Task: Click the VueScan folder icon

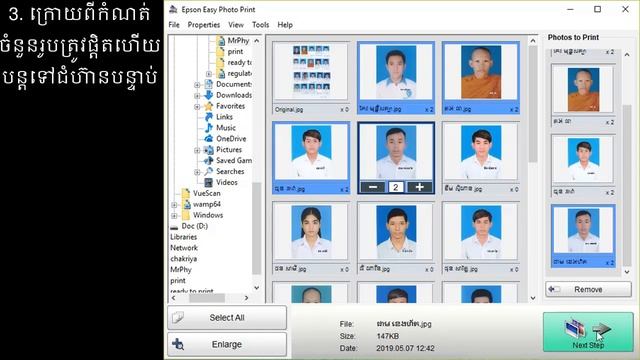Action: (186, 193)
